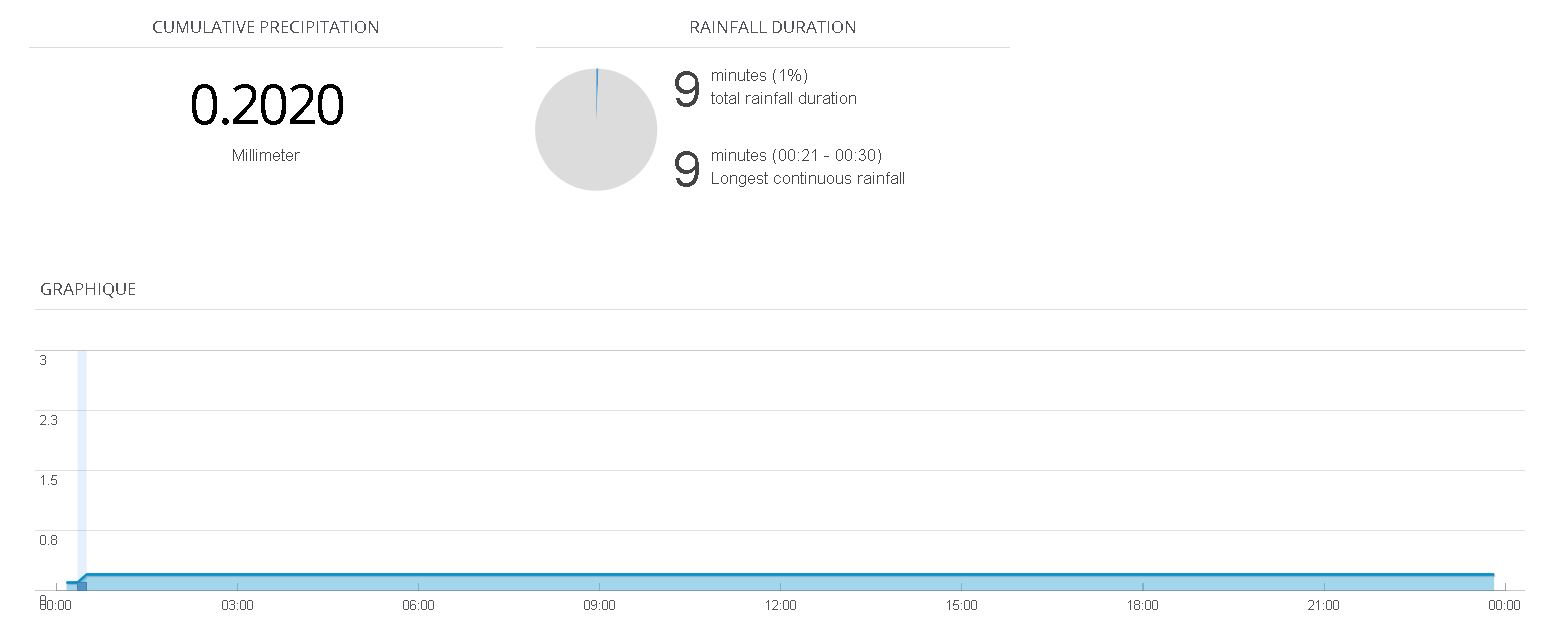Click the 1.5 y-axis label
The image size is (1558, 633).
tap(48, 480)
